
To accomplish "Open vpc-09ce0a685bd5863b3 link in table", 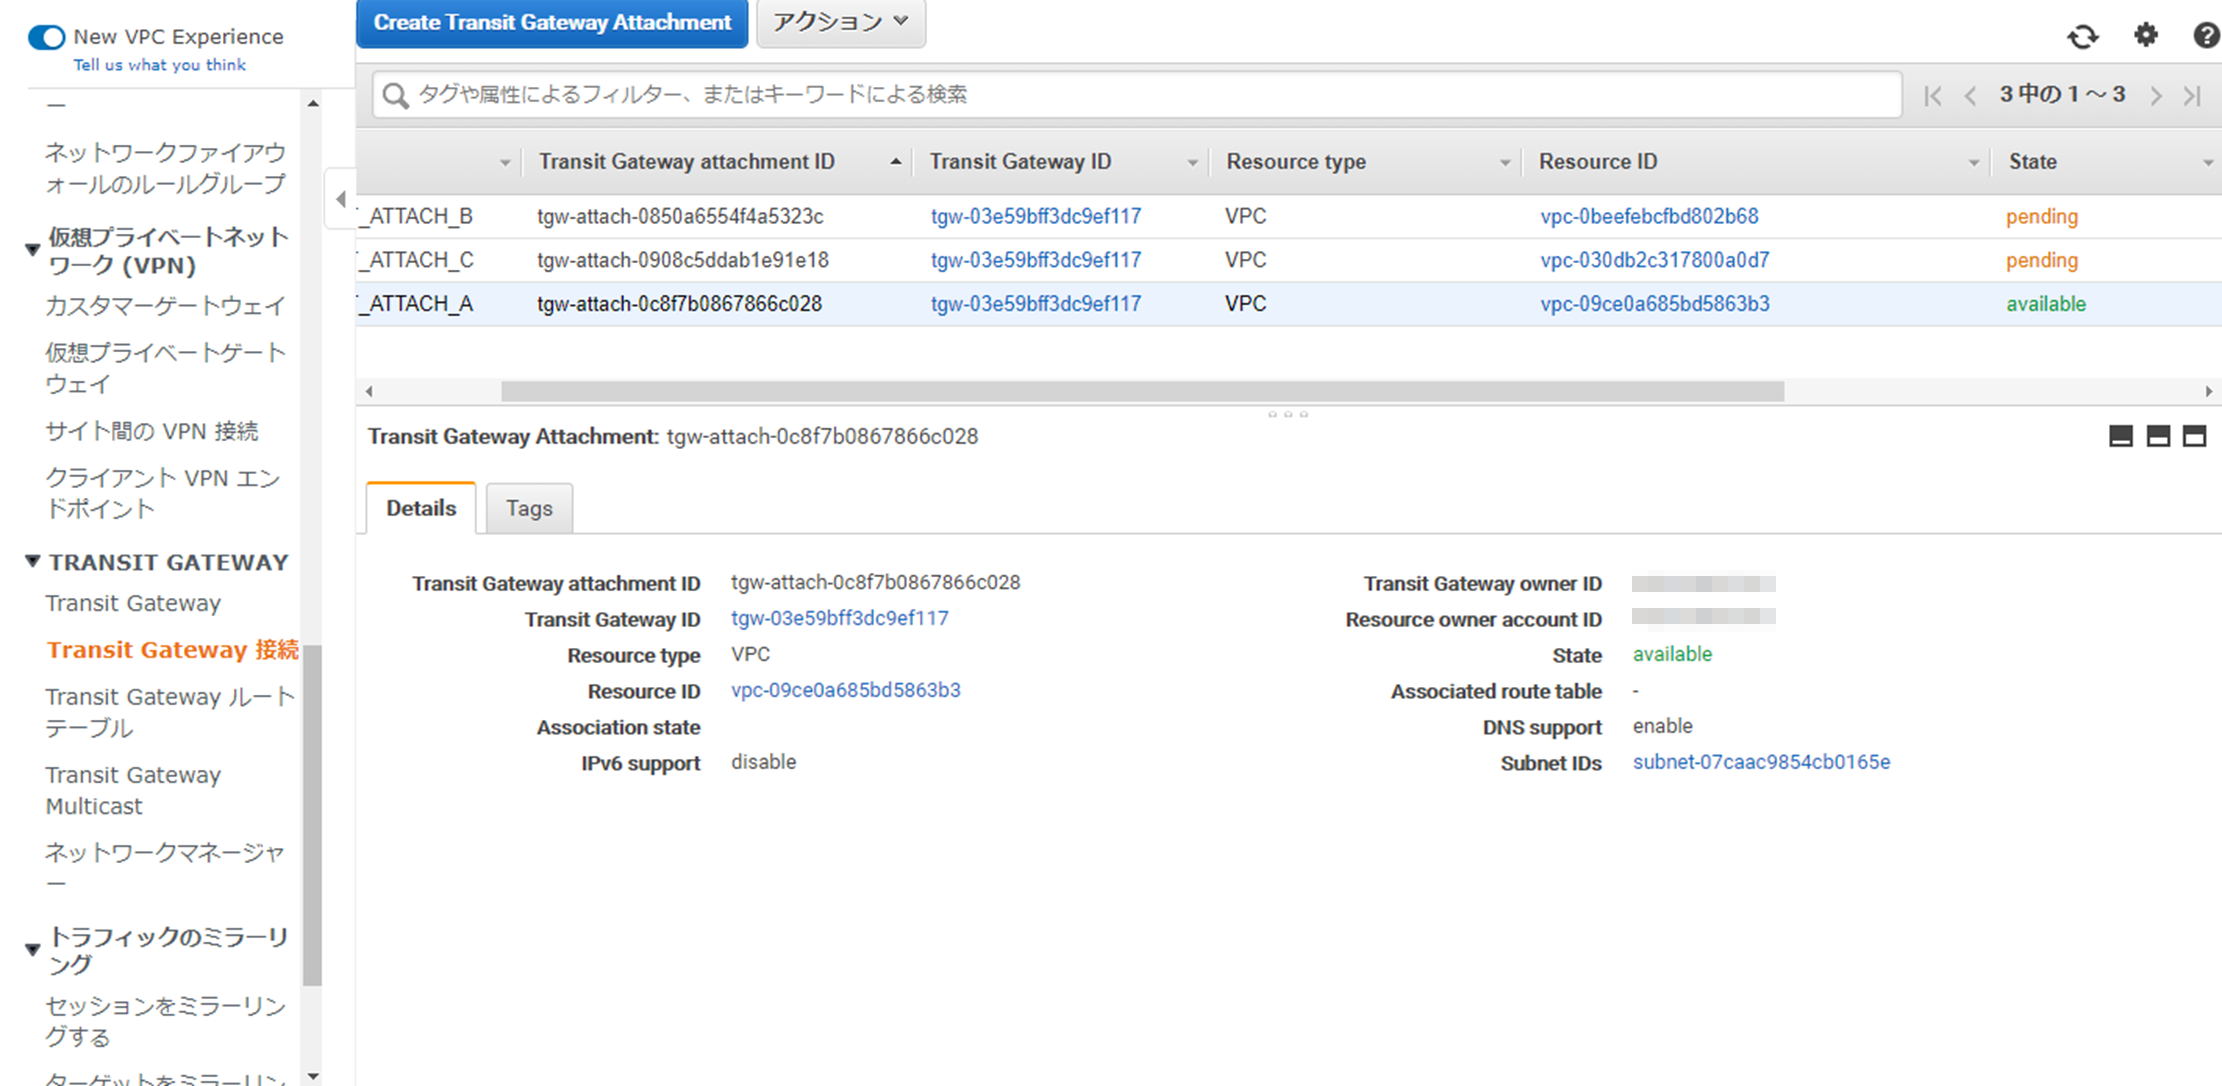I will click(x=1655, y=304).
